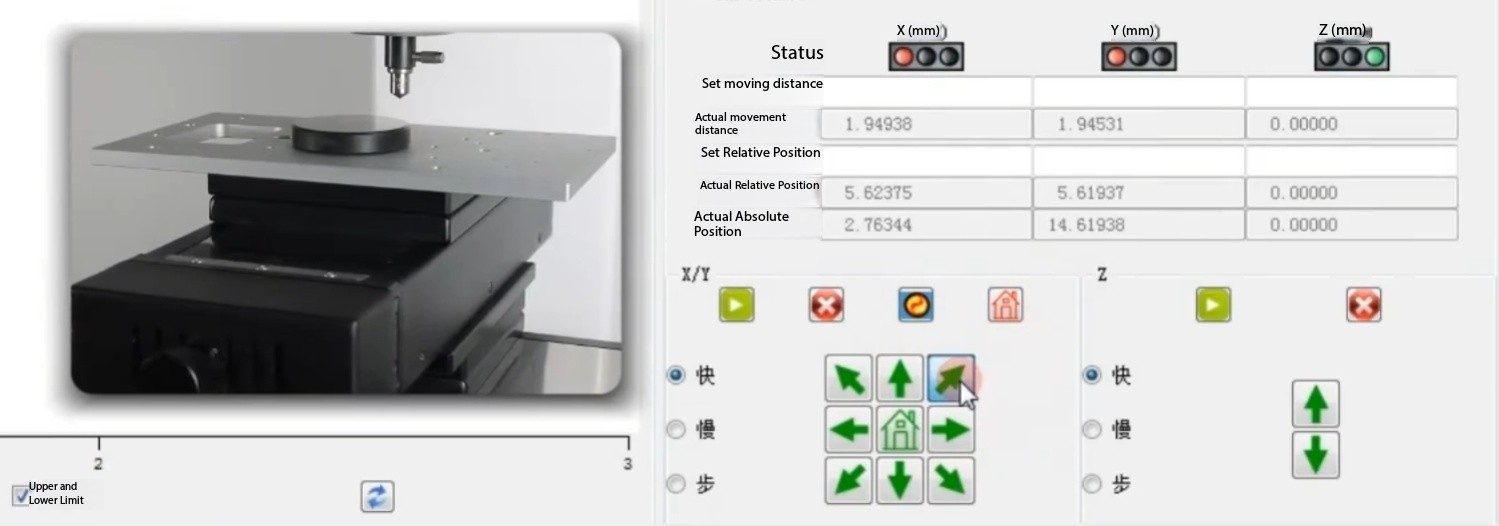
Task: Click Set moving distance Y input field
Action: 1138,91
